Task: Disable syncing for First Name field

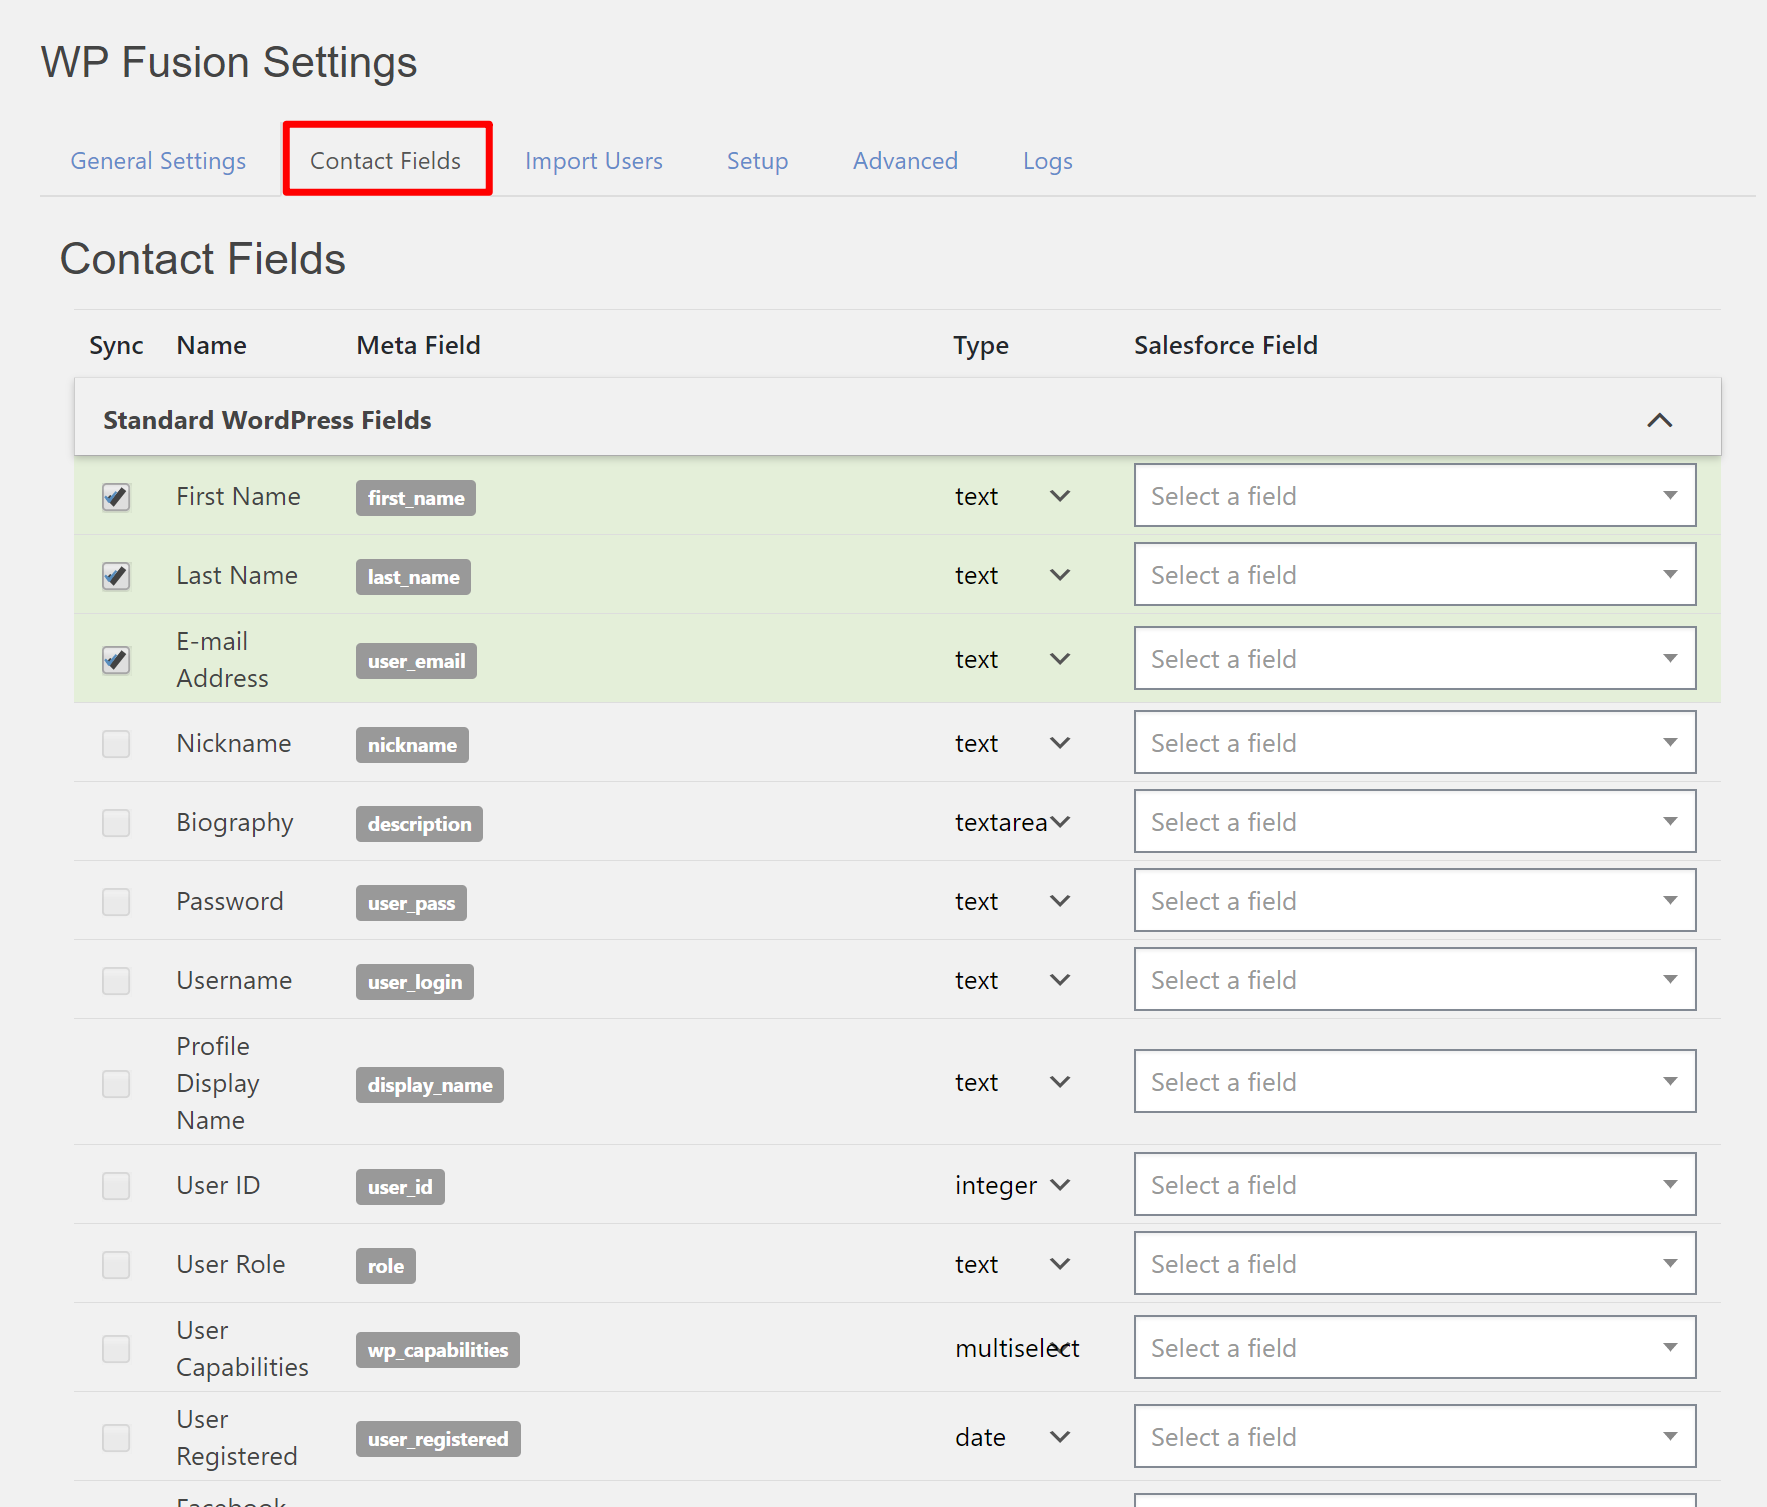Action: click(116, 497)
